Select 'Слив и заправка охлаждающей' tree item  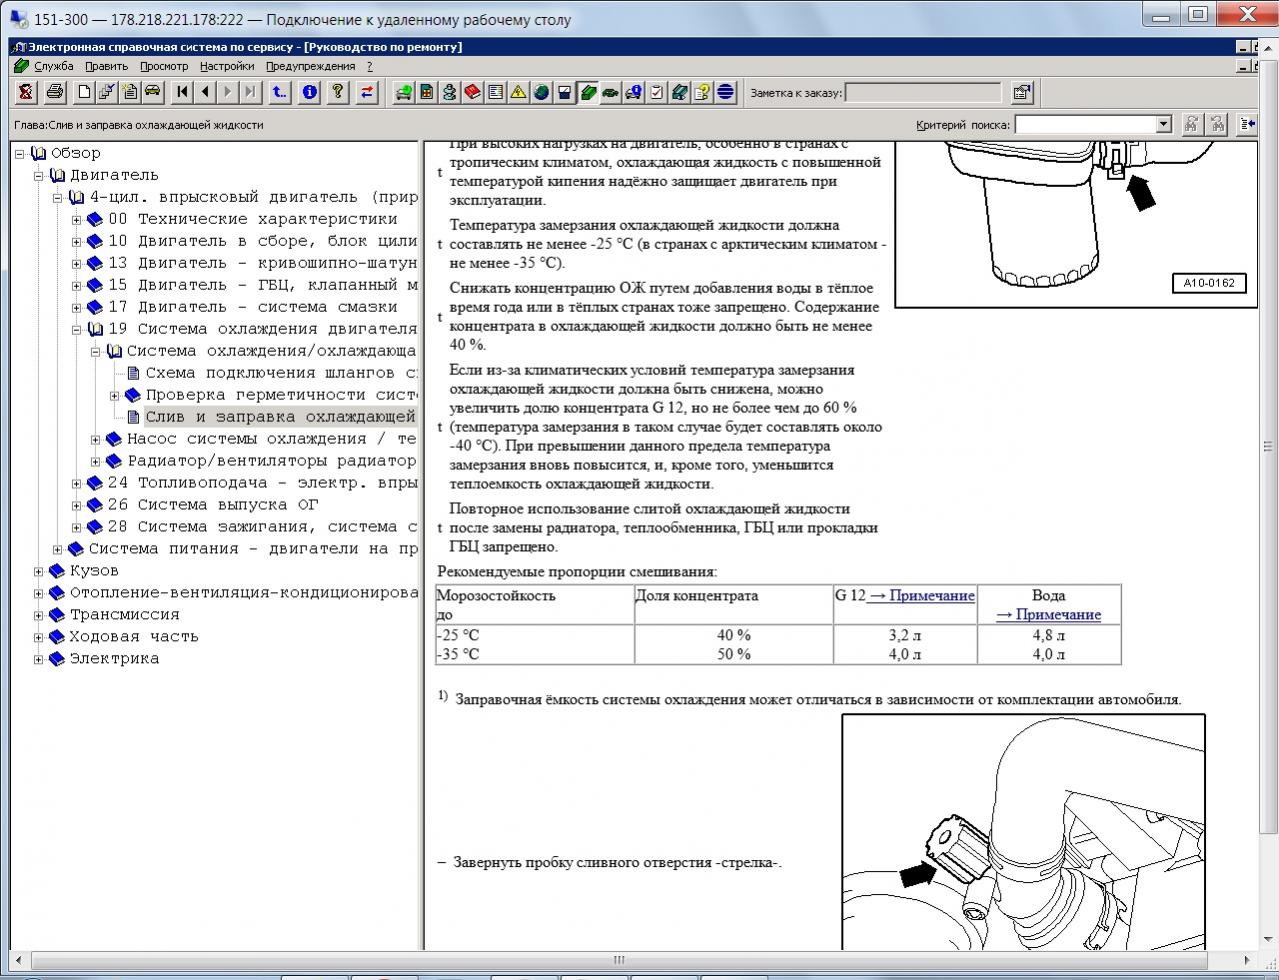pos(281,417)
